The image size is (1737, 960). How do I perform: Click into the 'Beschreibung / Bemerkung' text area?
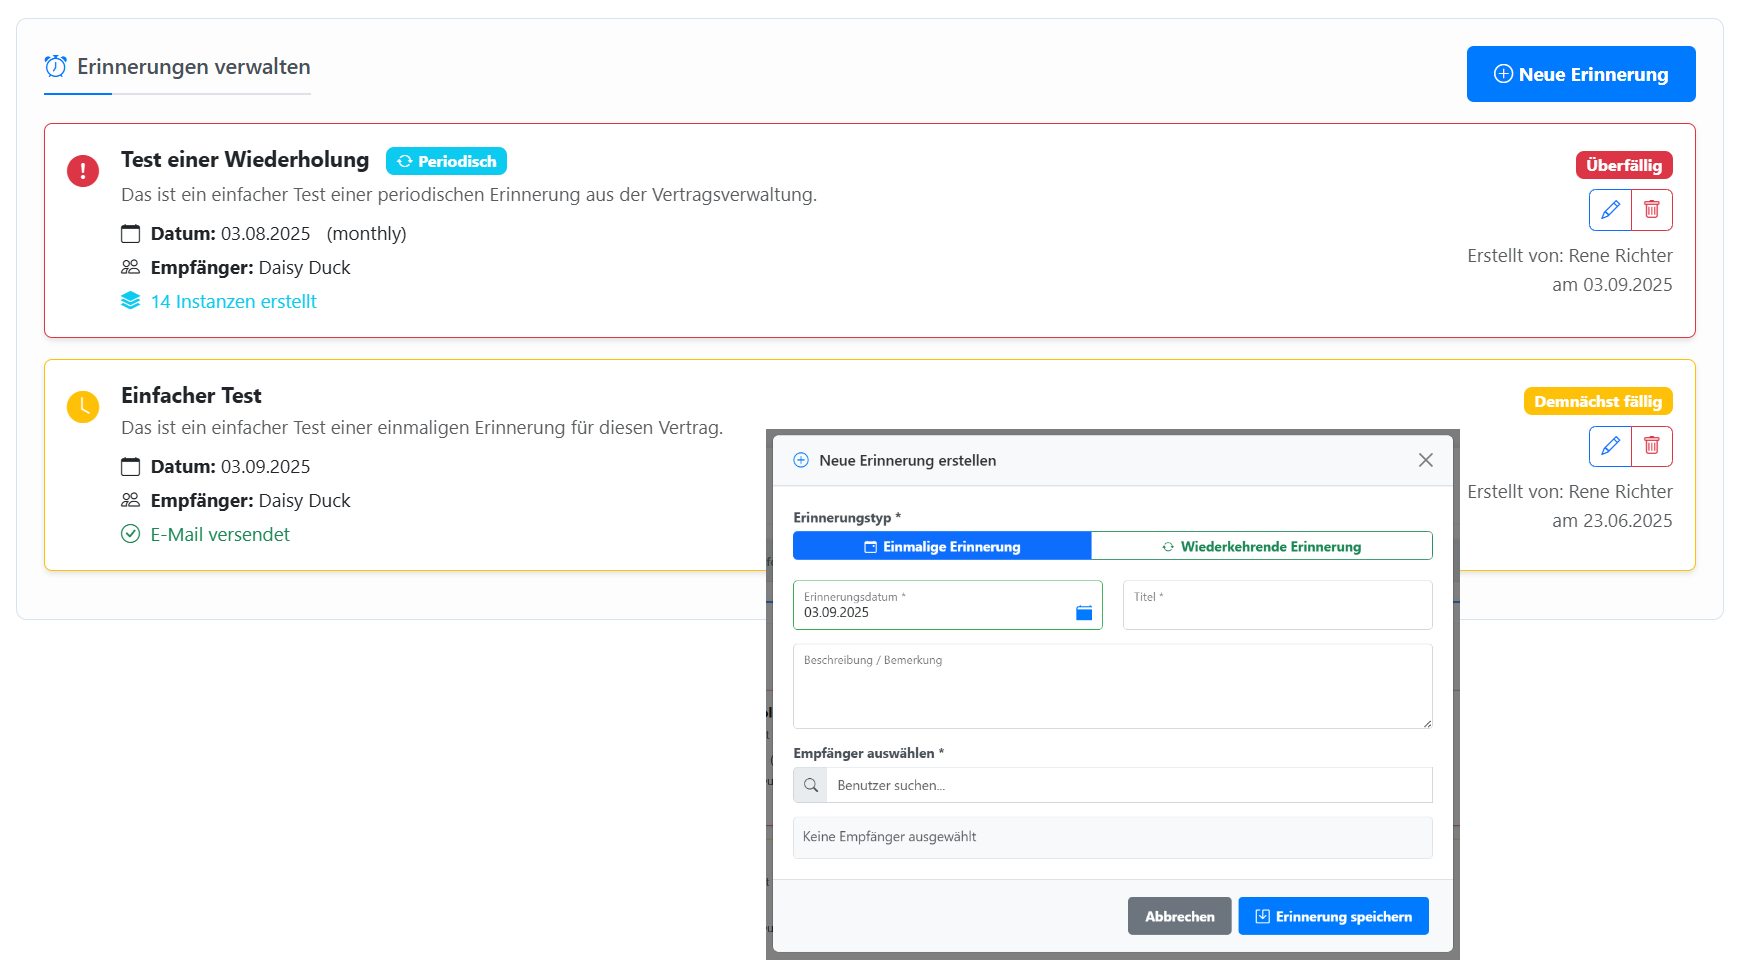click(1112, 690)
